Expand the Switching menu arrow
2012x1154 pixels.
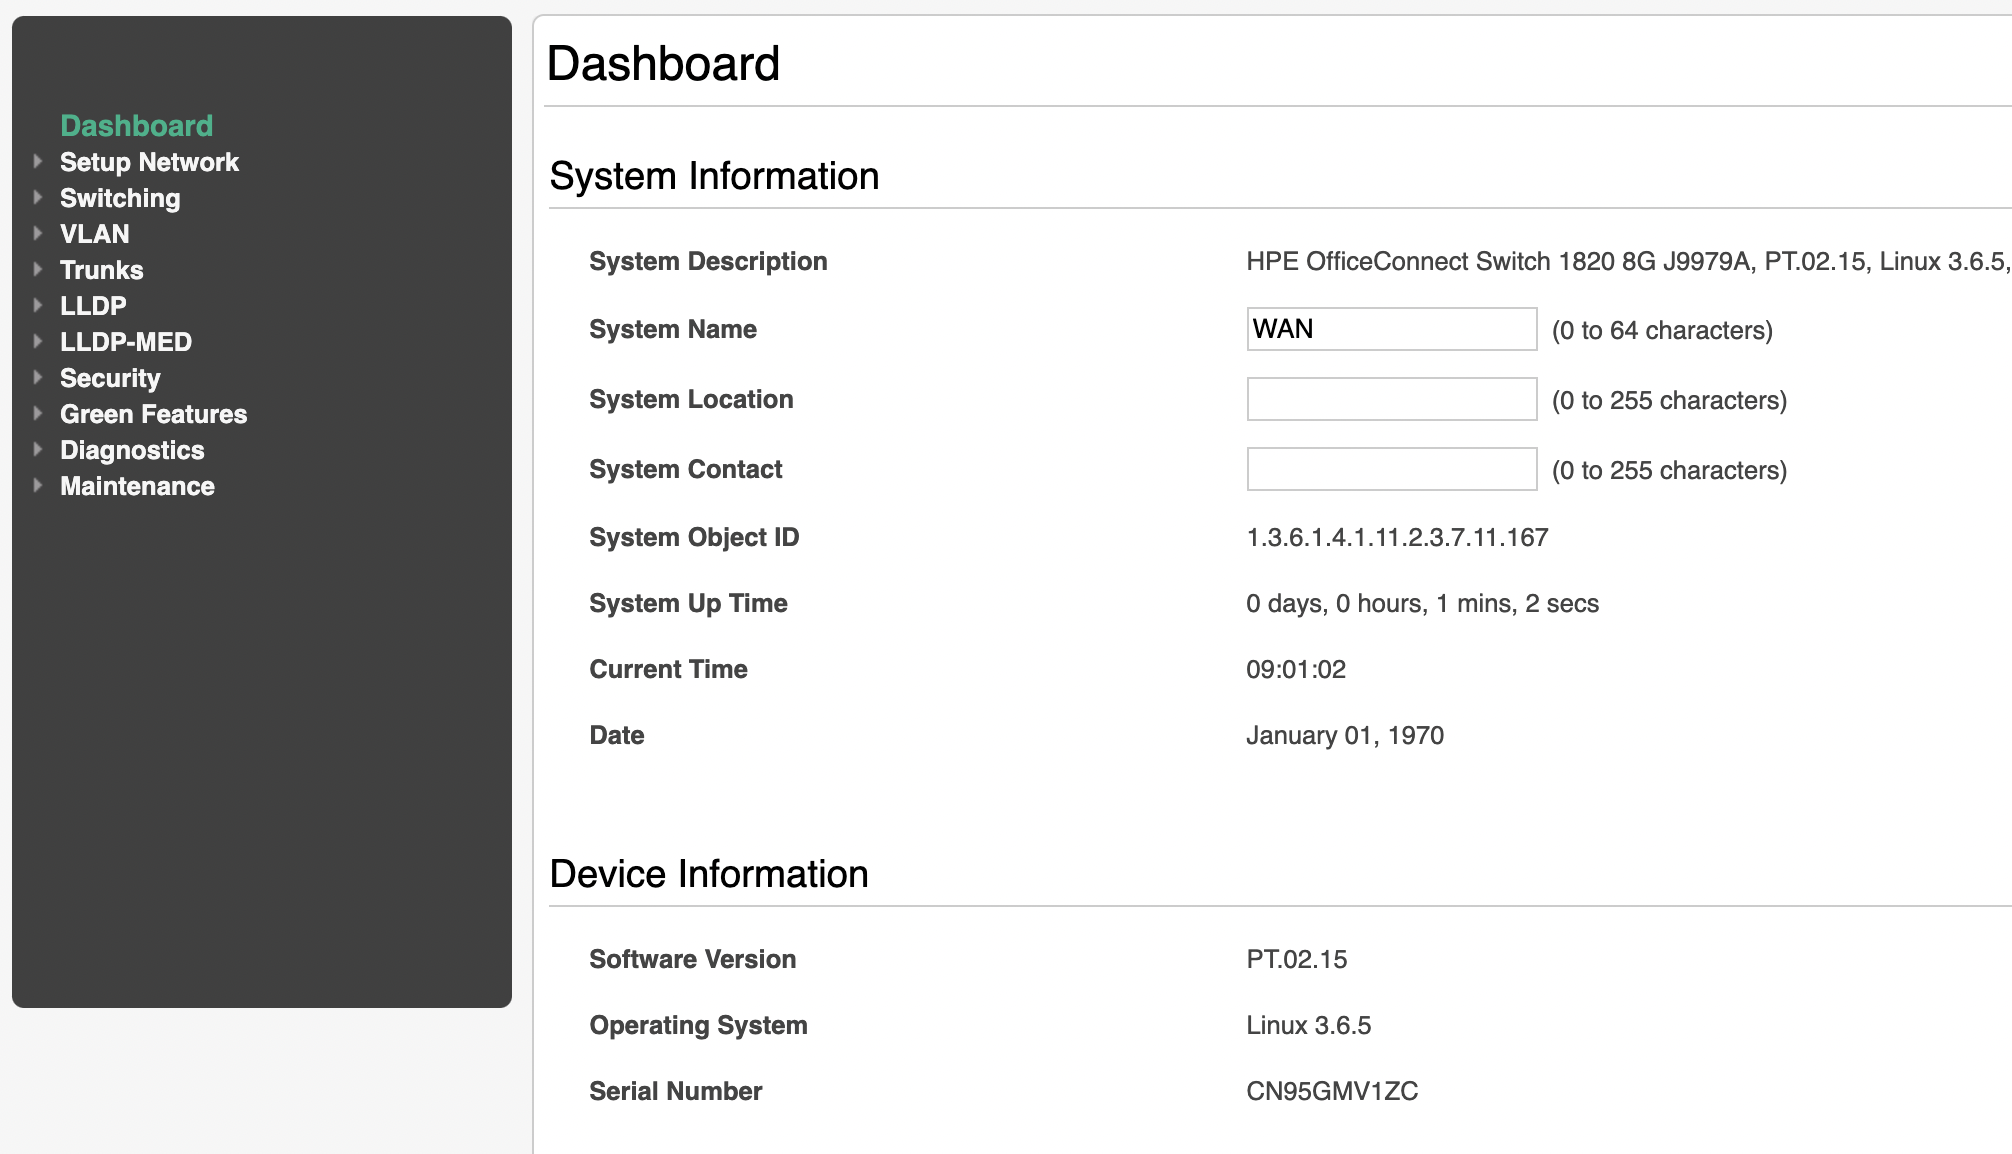pyautogui.click(x=38, y=197)
